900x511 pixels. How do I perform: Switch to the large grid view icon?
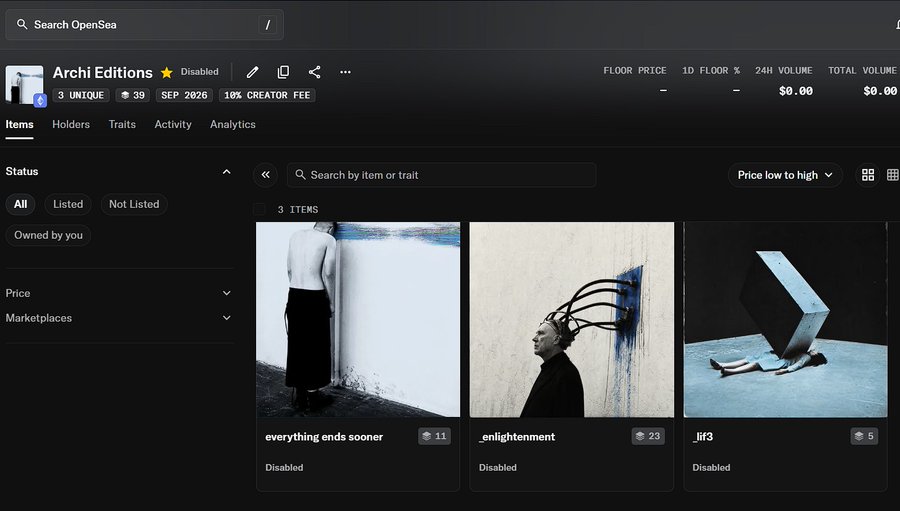868,175
